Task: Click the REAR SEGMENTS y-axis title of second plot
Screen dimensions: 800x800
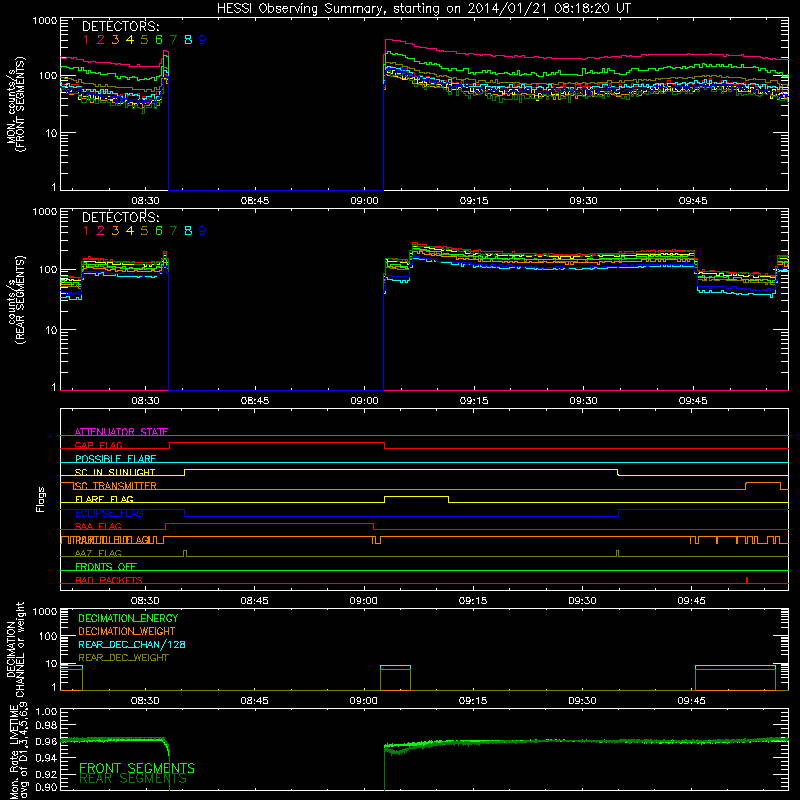Action: (x=20, y=300)
